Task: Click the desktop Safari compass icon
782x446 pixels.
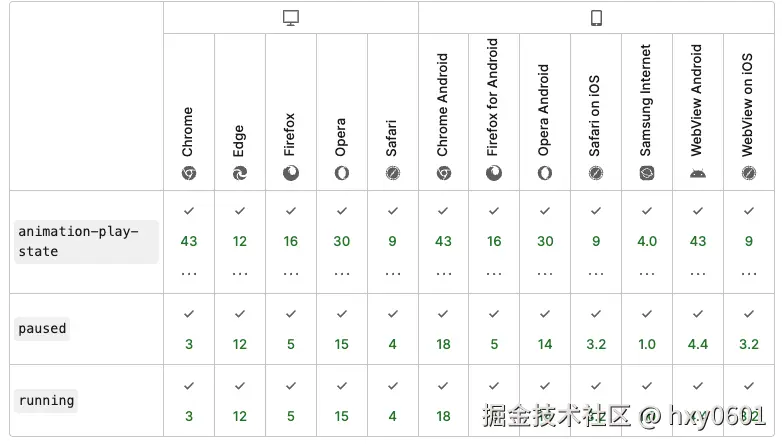Action: pos(393,173)
